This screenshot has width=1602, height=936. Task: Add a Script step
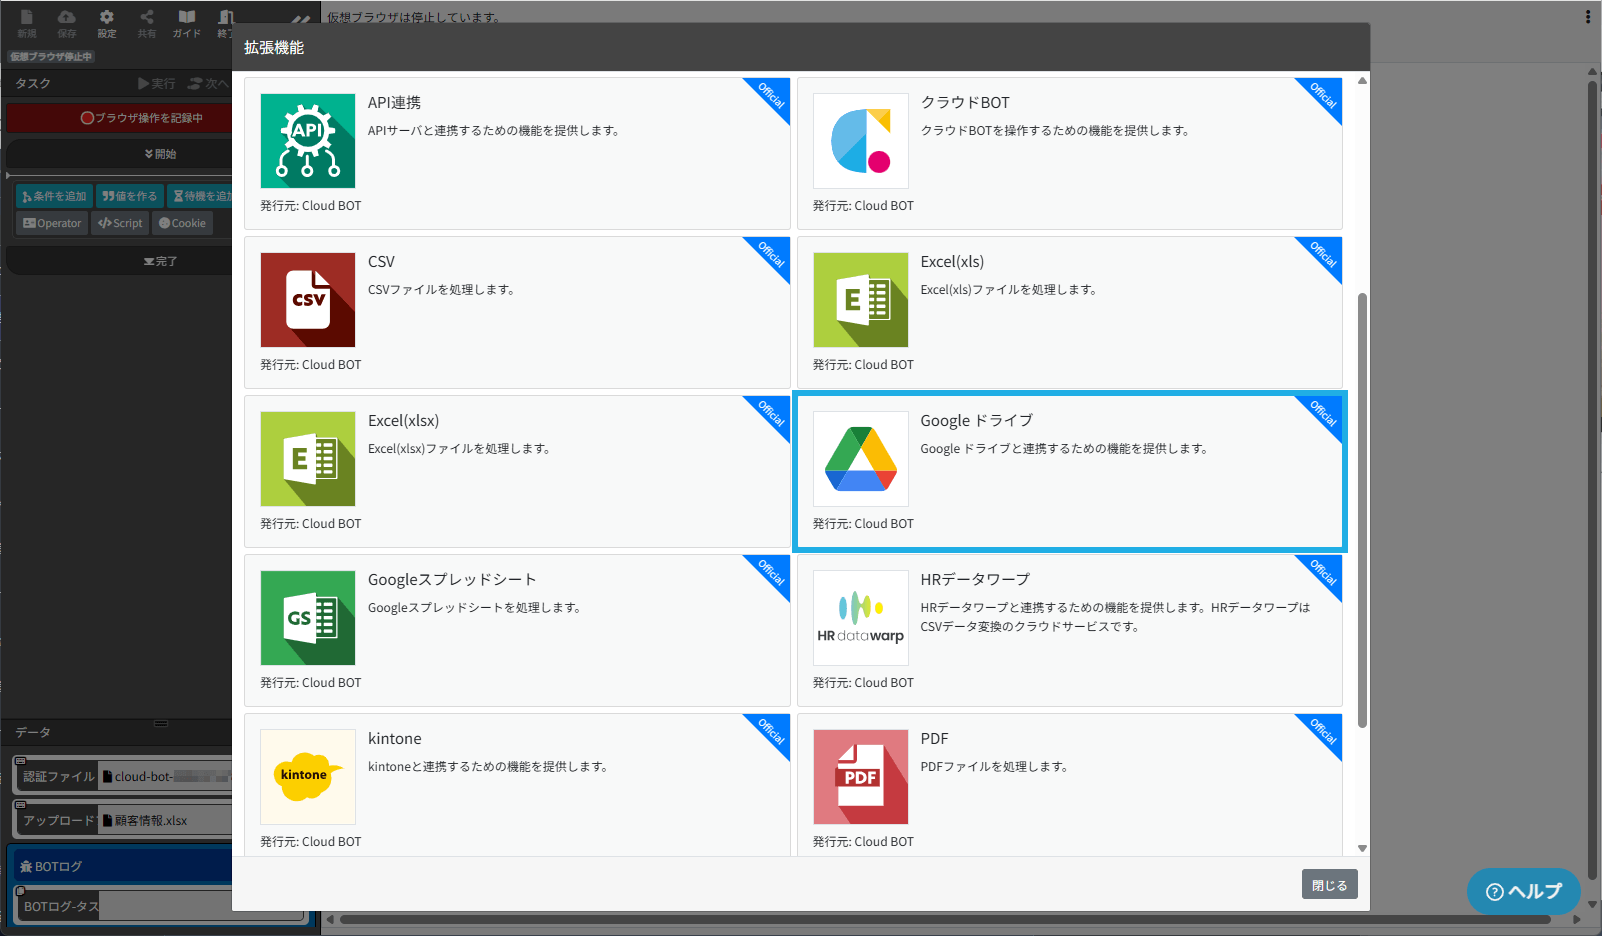(x=120, y=223)
